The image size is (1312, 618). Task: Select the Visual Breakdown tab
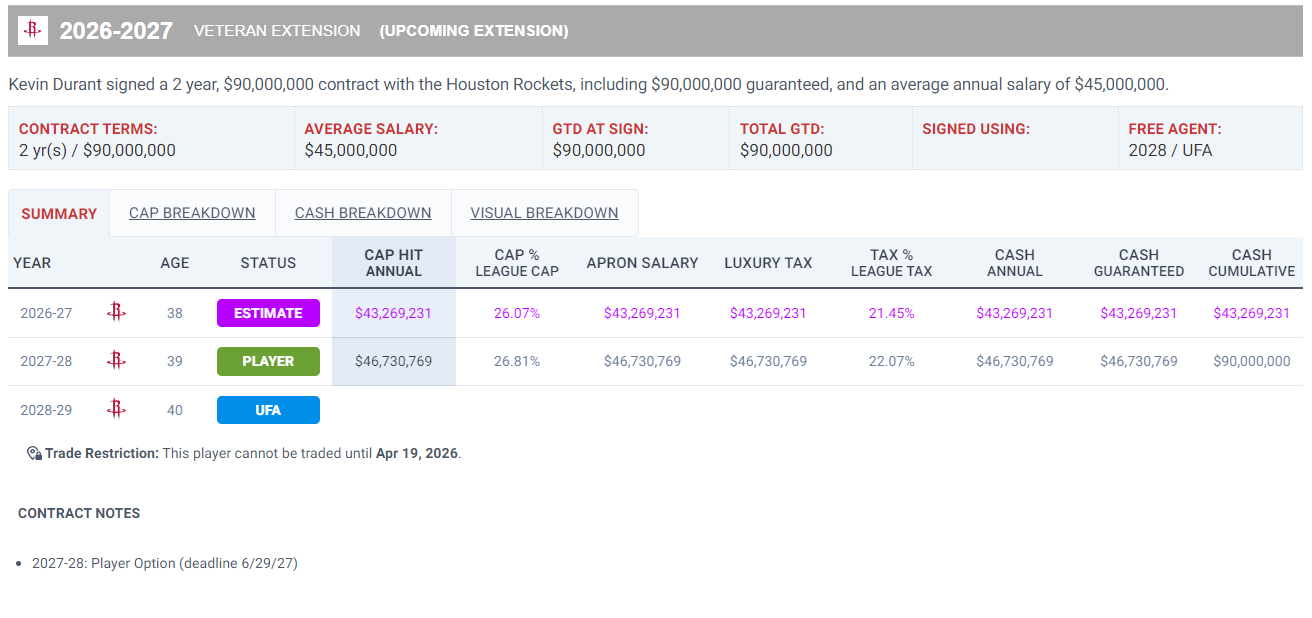(544, 213)
